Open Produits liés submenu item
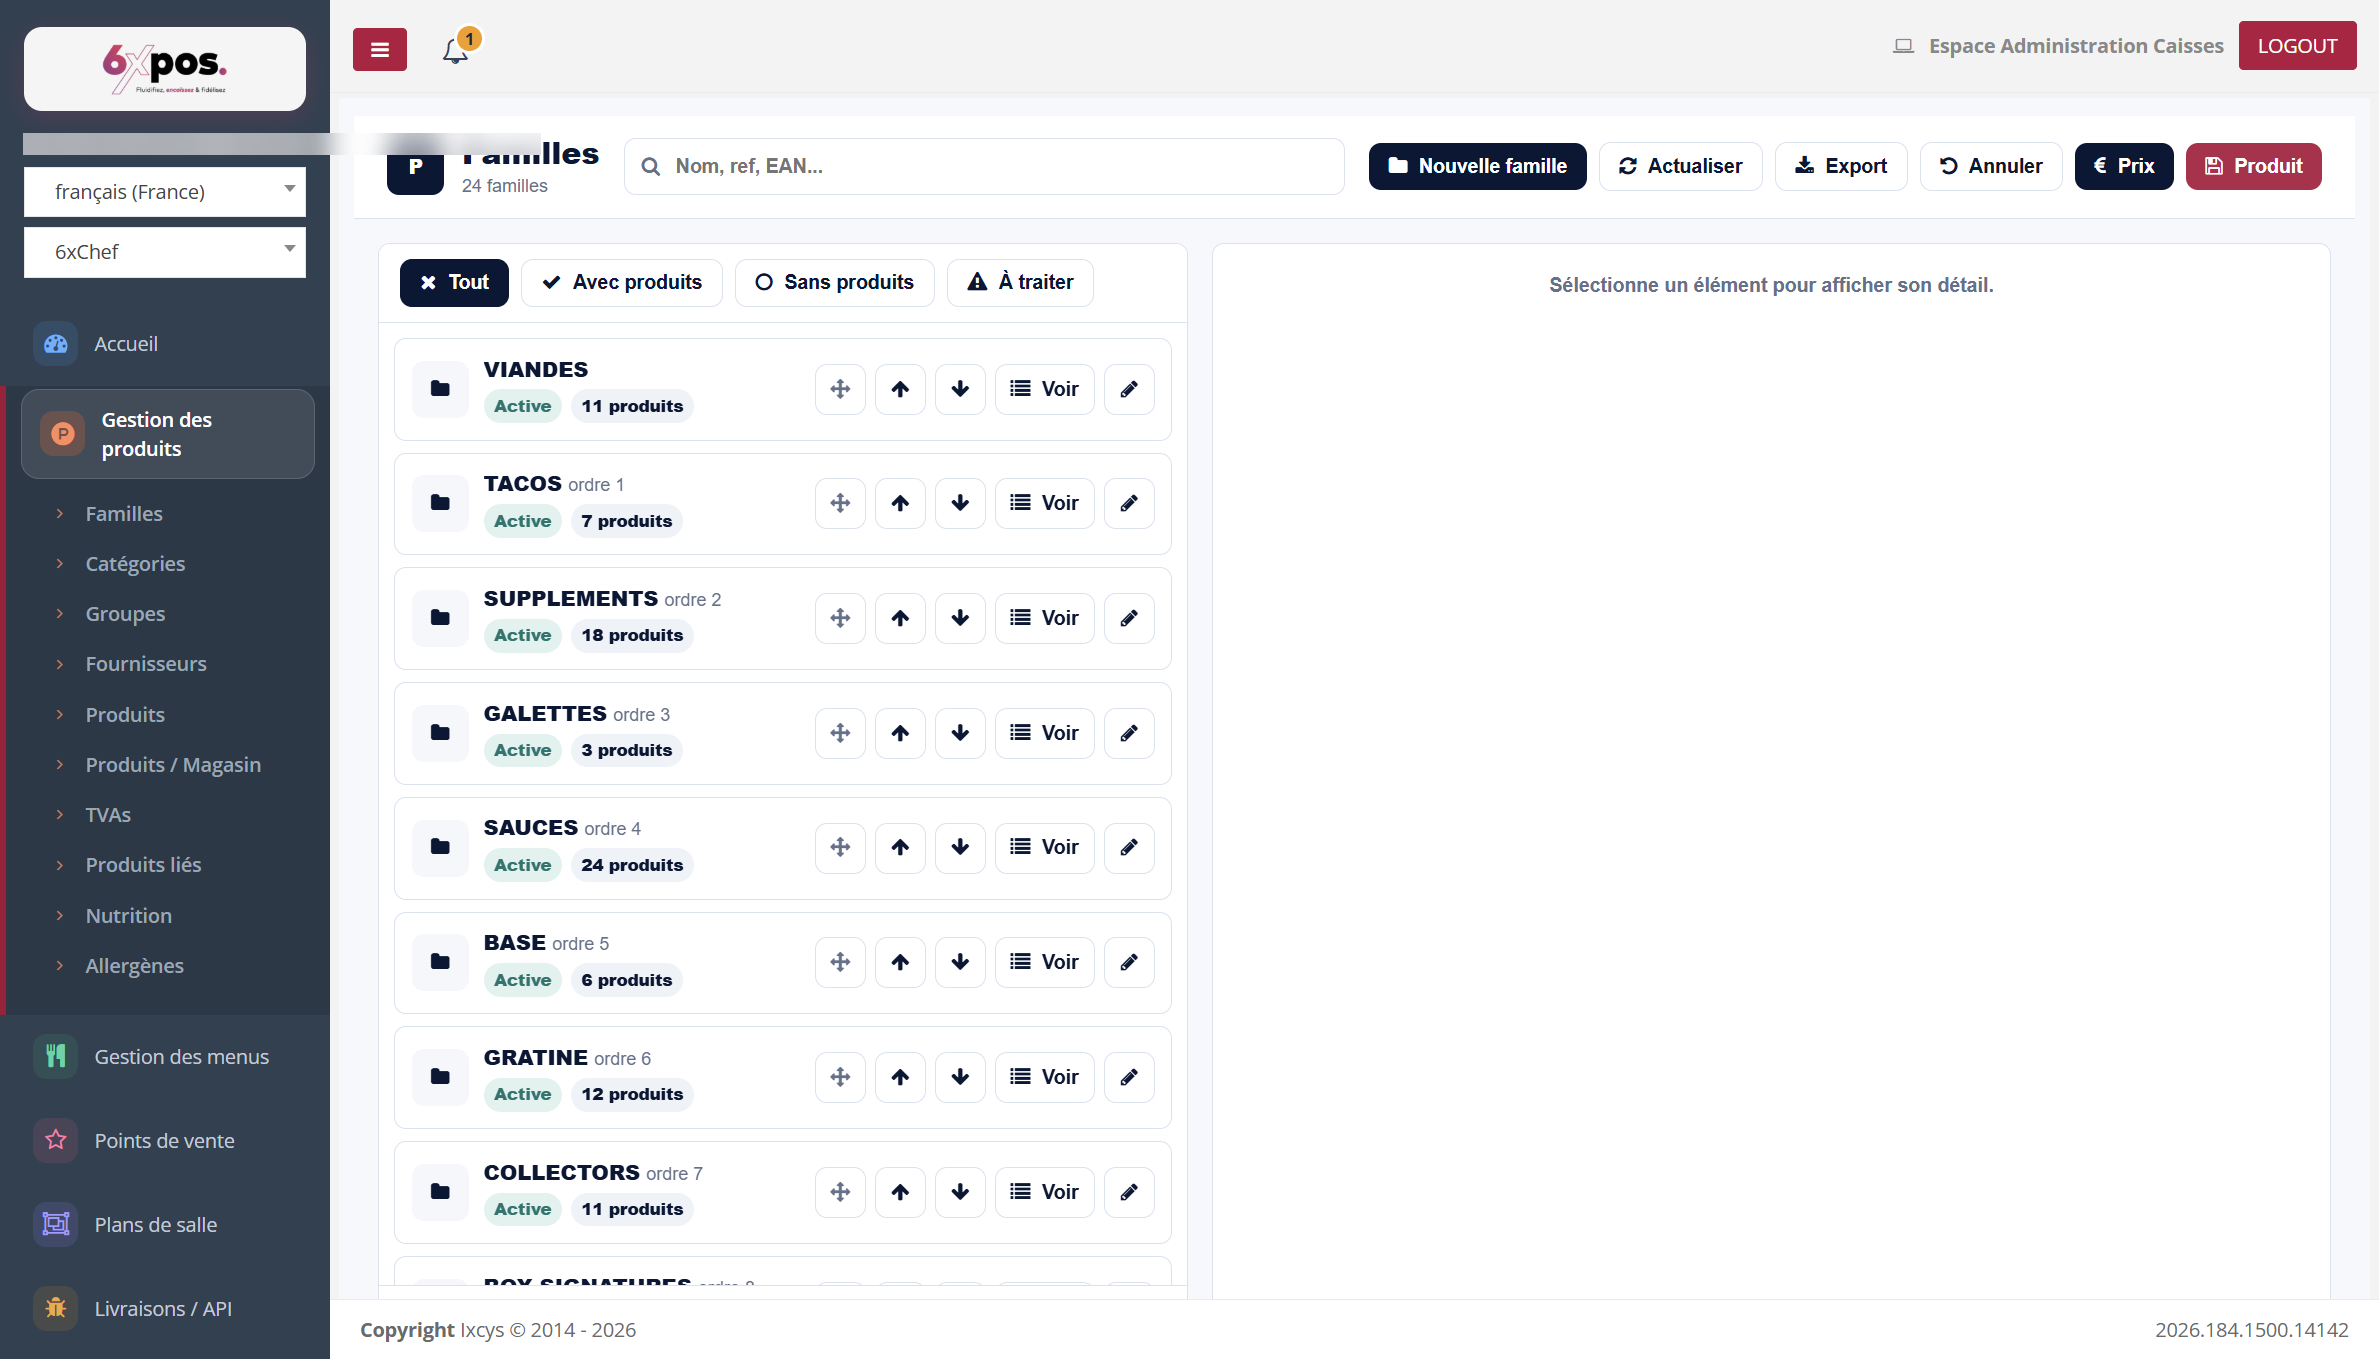The height and width of the screenshot is (1359, 2379). click(x=143, y=865)
